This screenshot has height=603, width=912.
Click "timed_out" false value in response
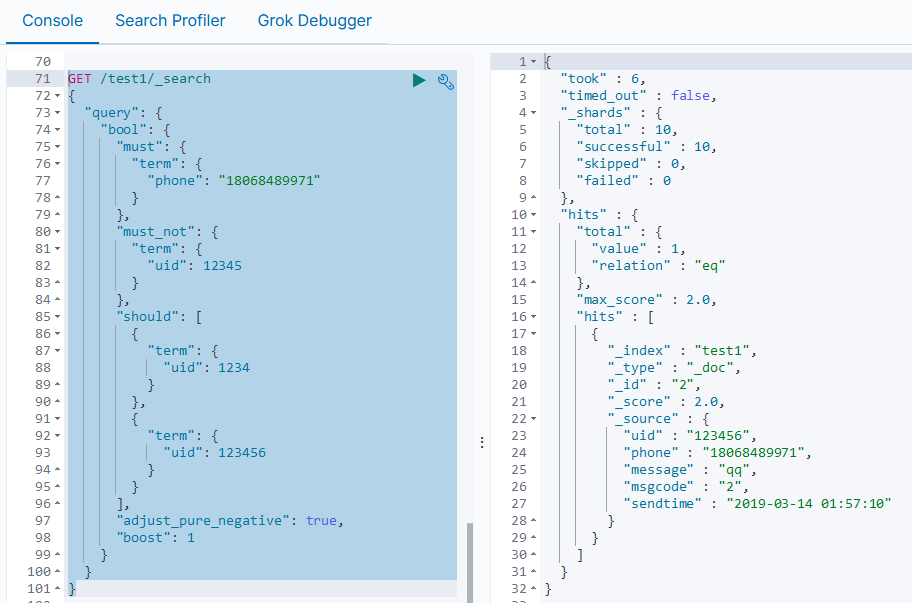690,95
